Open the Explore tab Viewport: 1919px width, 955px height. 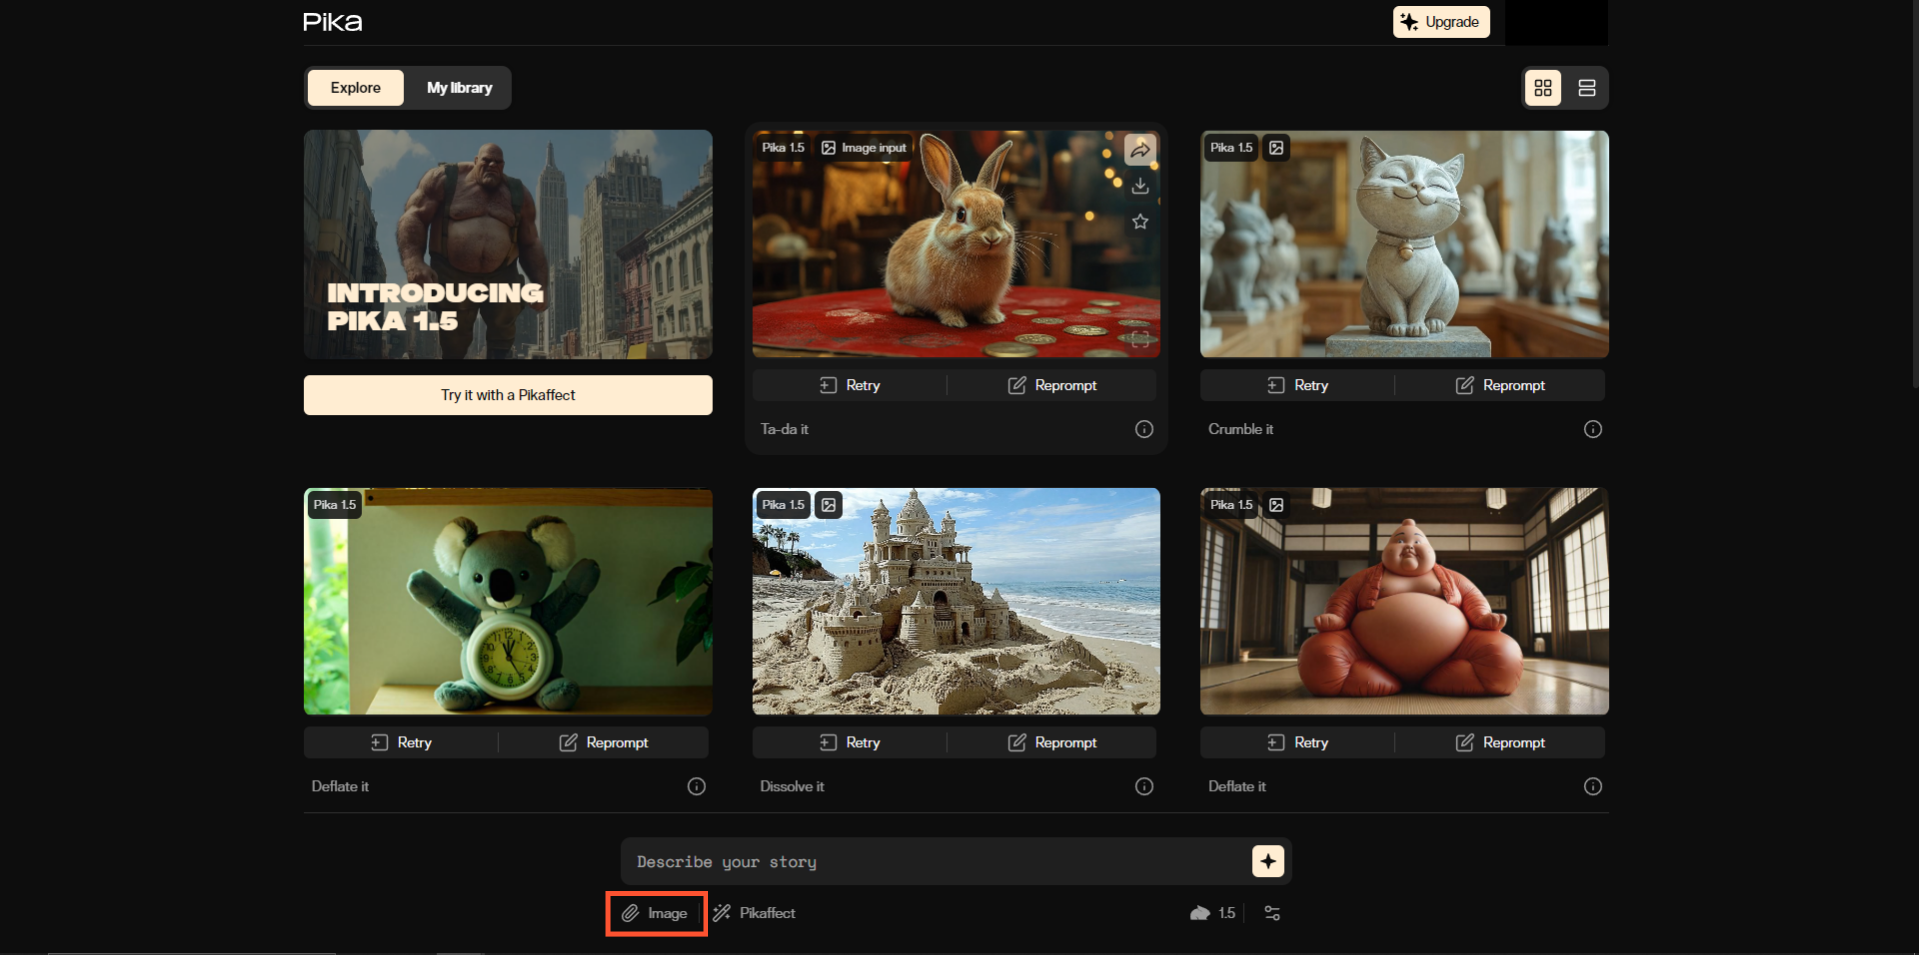click(355, 88)
